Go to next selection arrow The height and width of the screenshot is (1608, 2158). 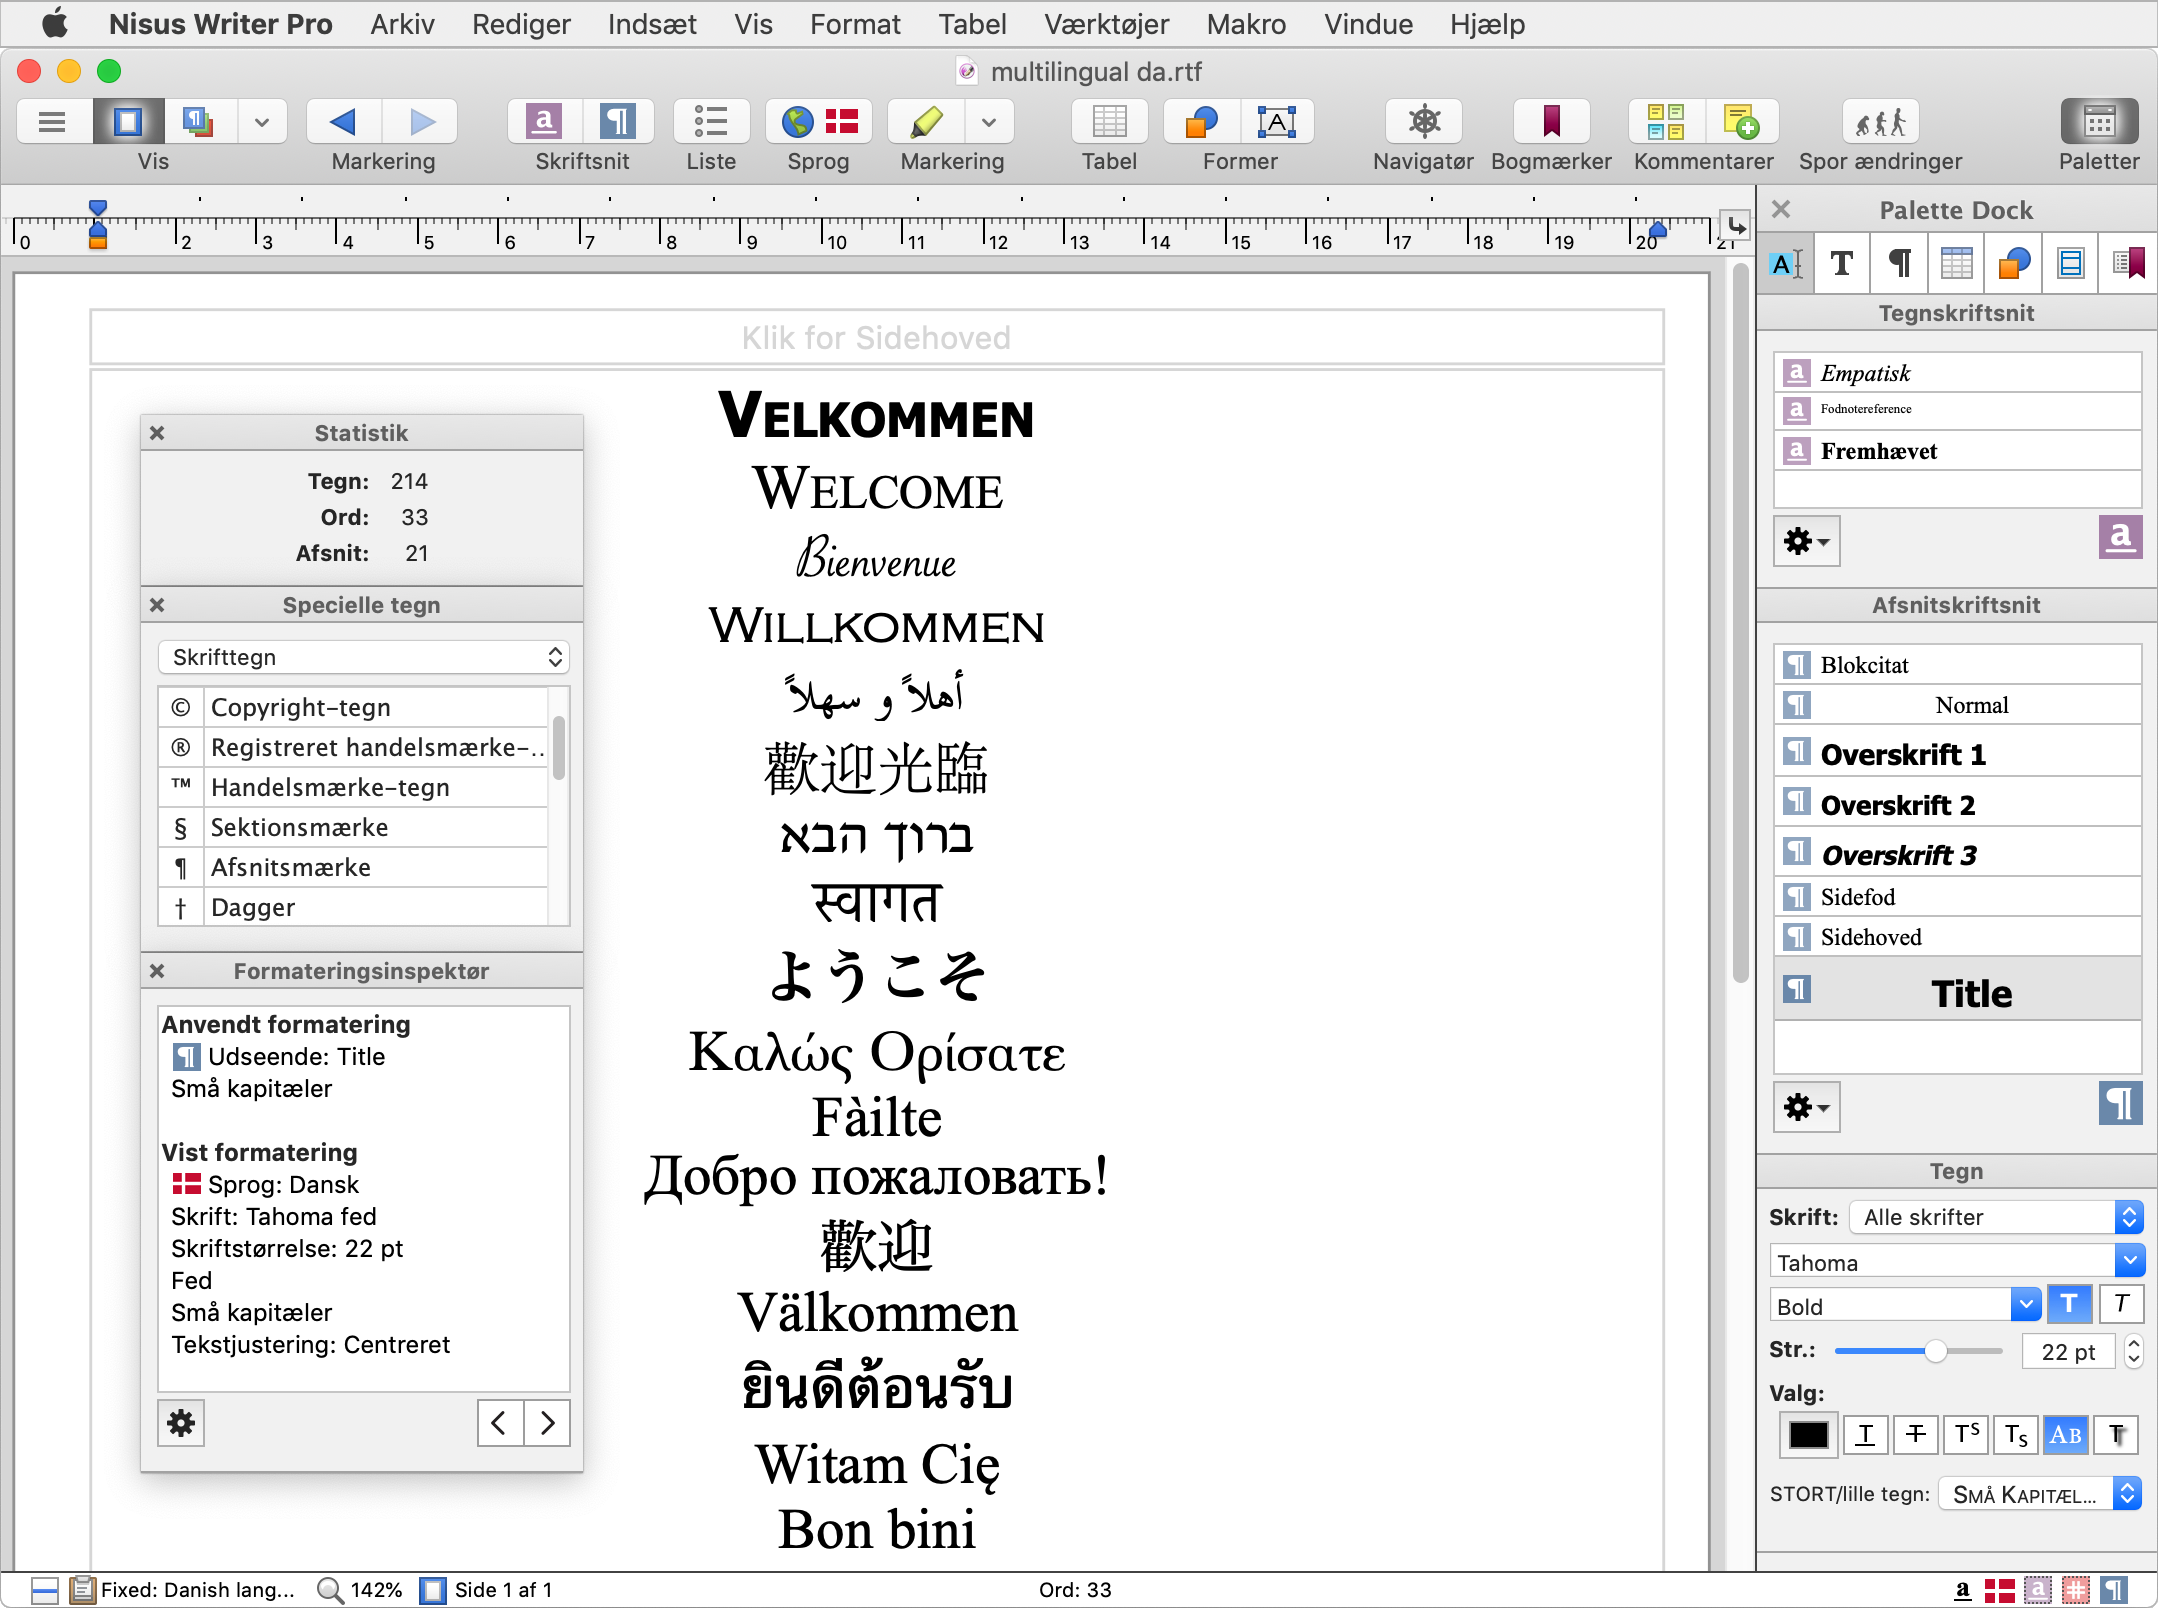click(x=421, y=122)
